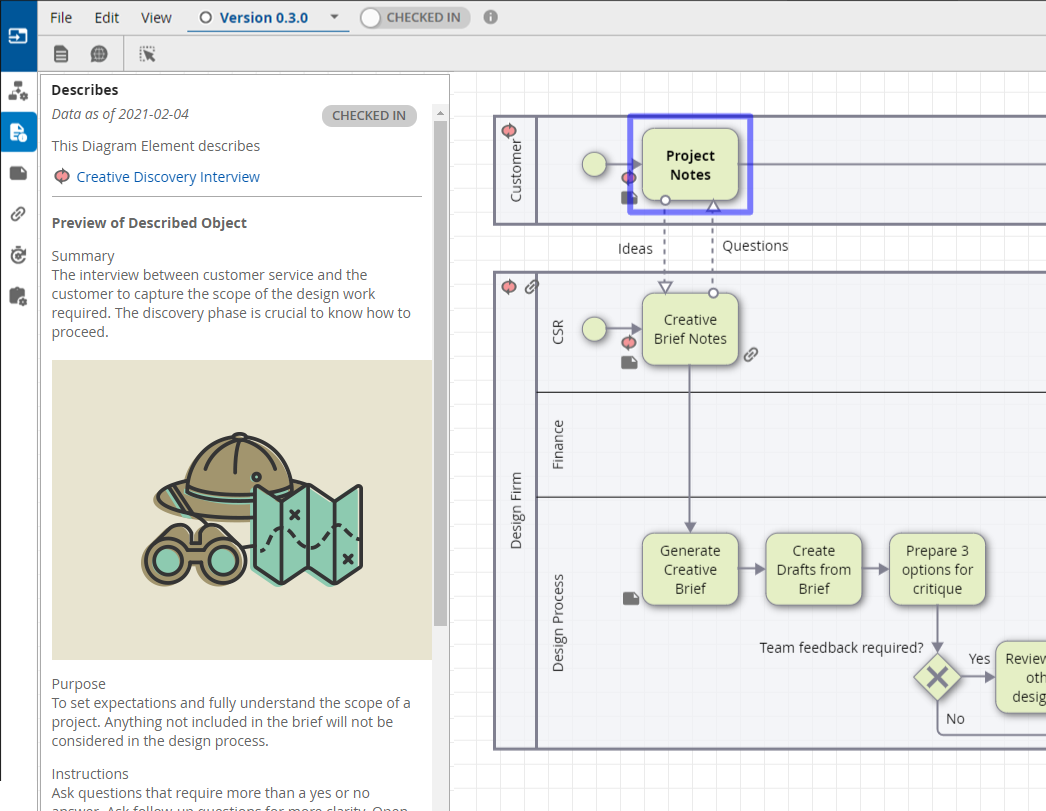Viewport: 1046px width, 811px height.
Task: Activate the marquee selection pointer tool
Action: coord(148,54)
